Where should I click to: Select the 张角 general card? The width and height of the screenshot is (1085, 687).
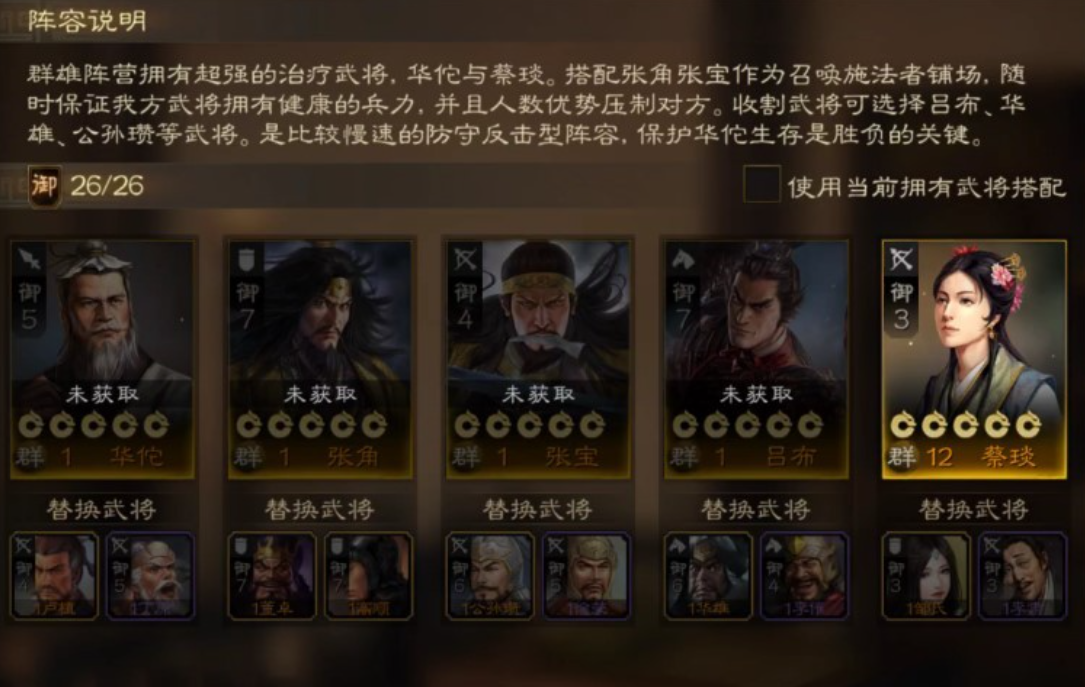tap(320, 359)
